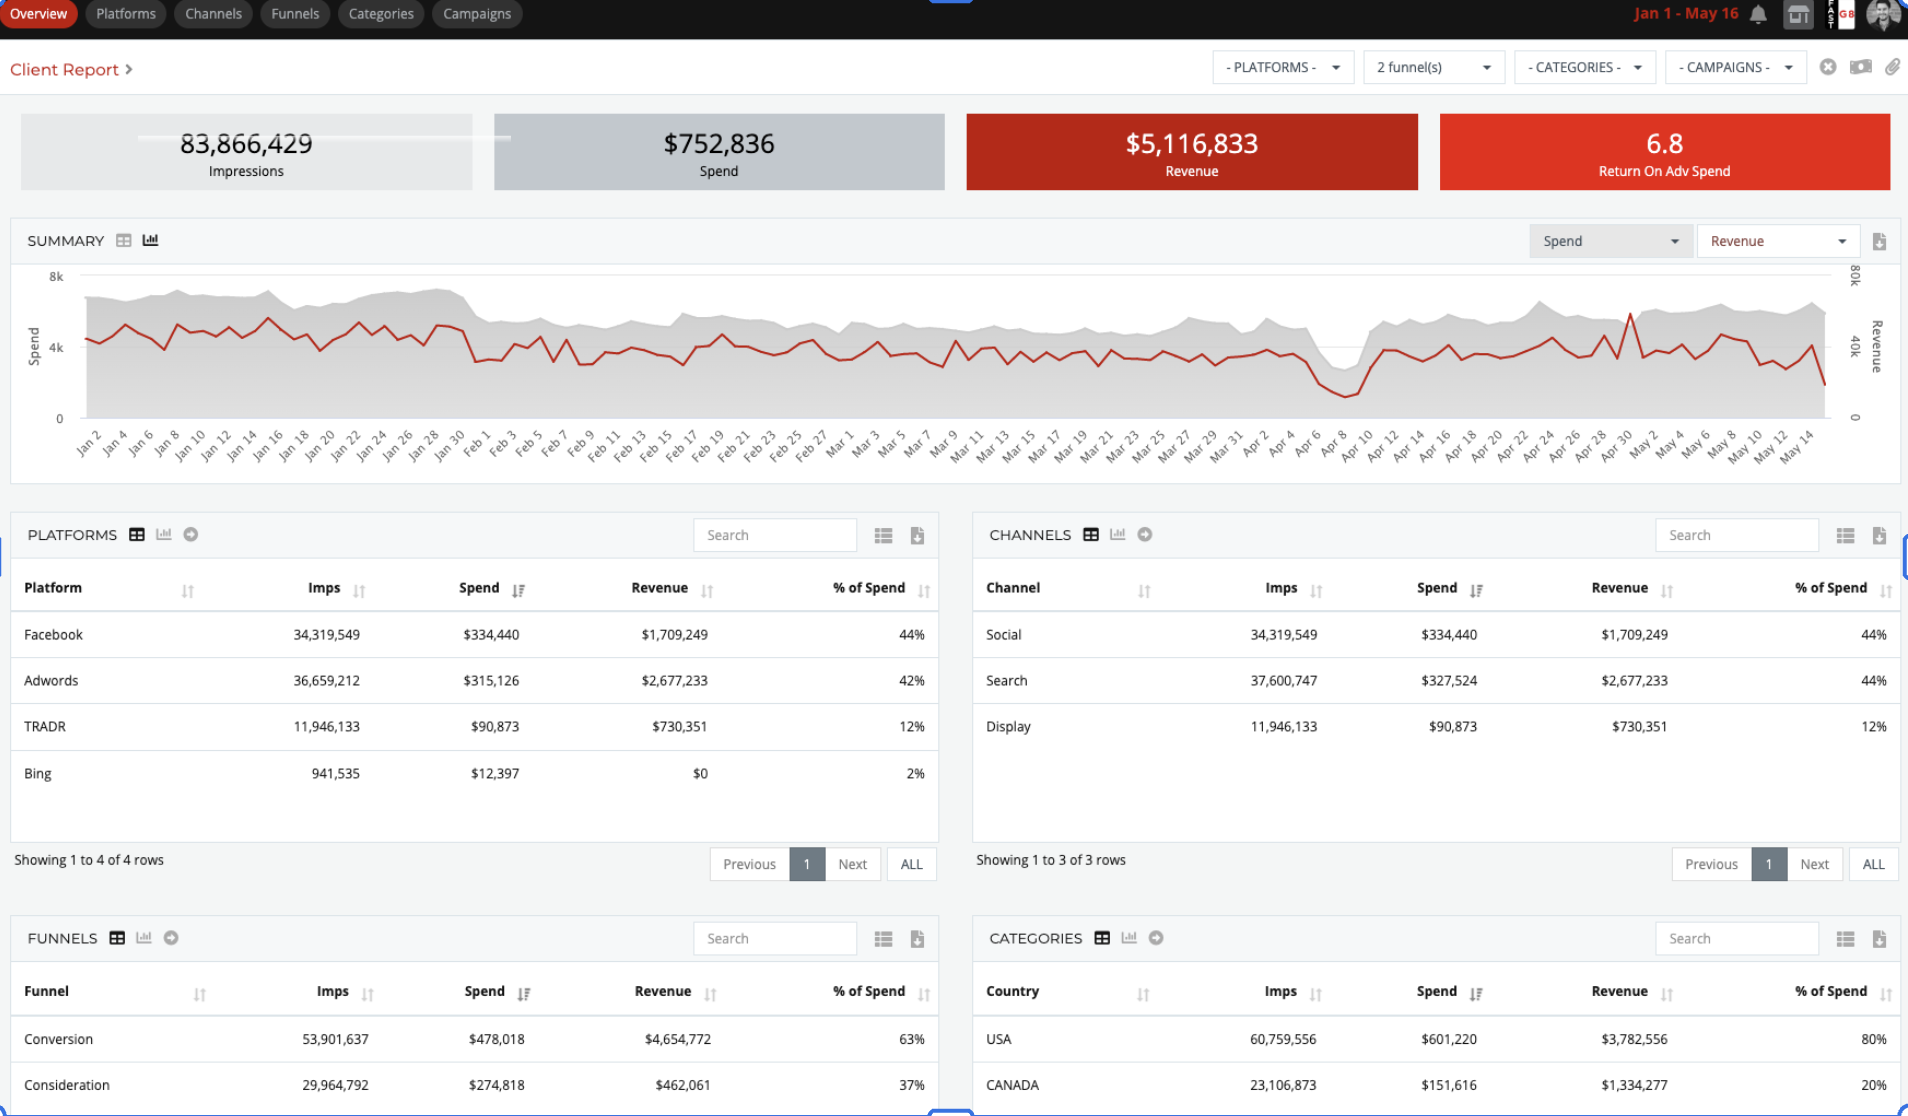
Task: Open the 2 funnel(s) dropdown
Action: tap(1434, 67)
